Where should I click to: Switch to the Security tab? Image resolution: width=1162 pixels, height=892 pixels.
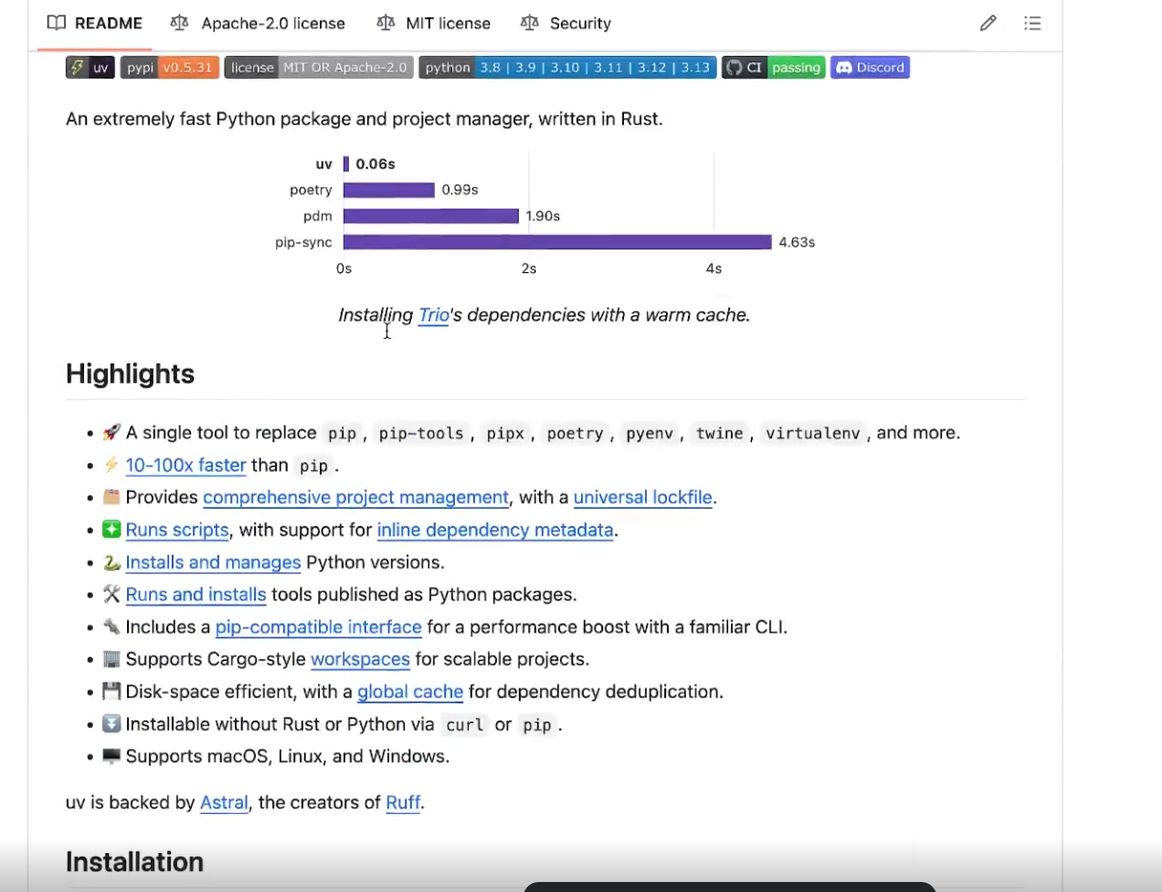[566, 24]
